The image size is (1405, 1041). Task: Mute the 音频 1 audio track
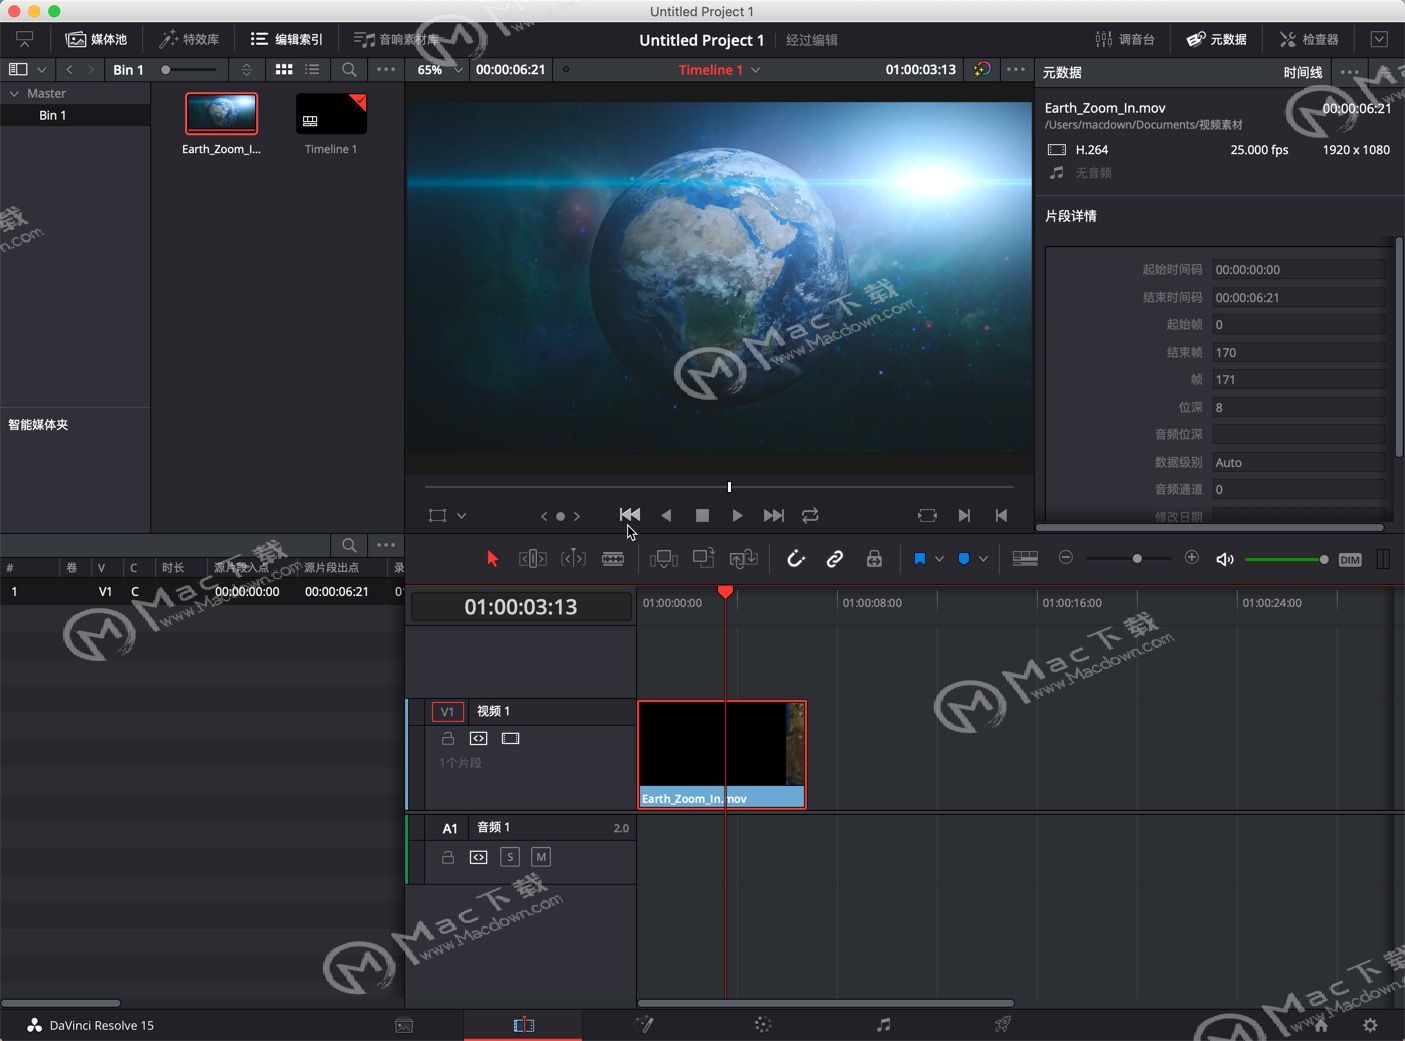point(541,857)
